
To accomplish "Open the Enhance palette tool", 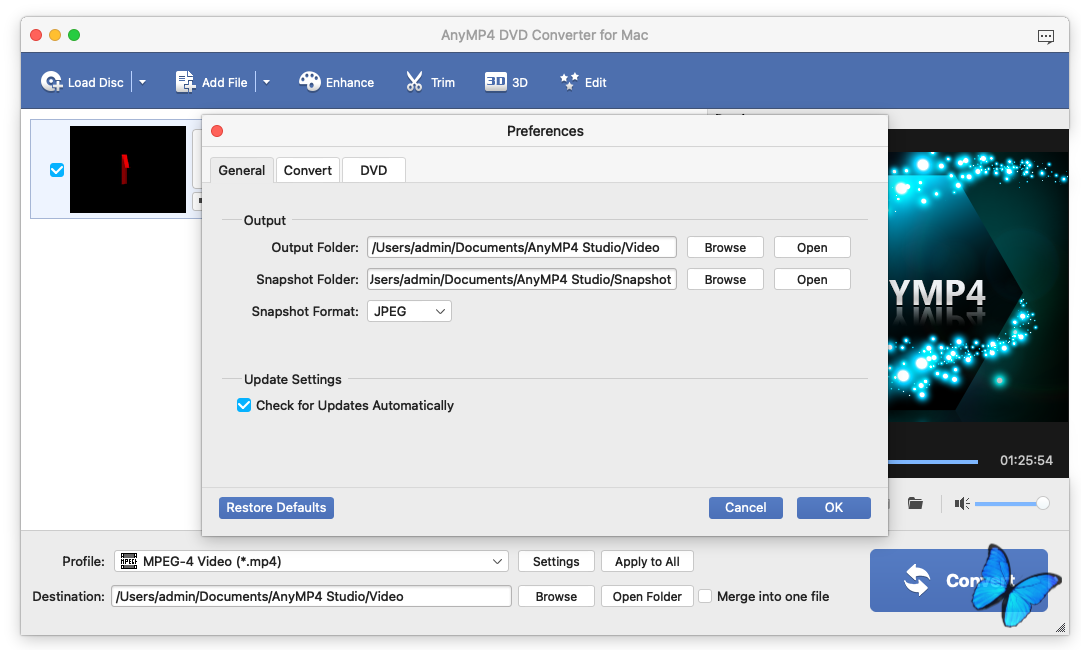I will (x=310, y=82).
